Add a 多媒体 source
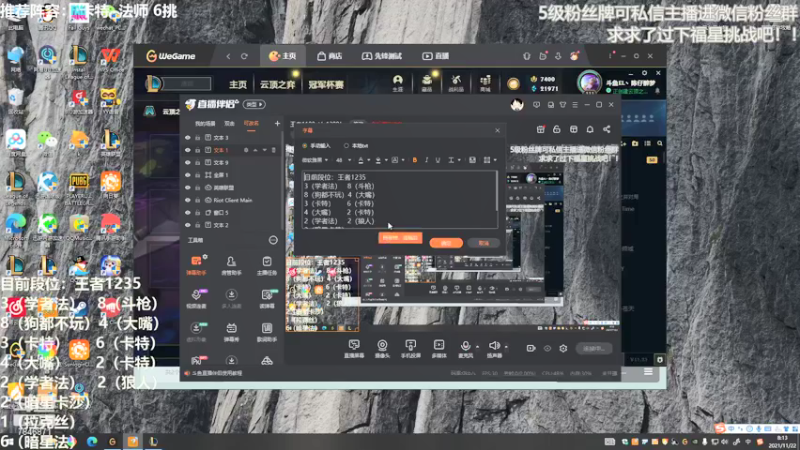Screen dimensions: 800x450 coord(439,348)
